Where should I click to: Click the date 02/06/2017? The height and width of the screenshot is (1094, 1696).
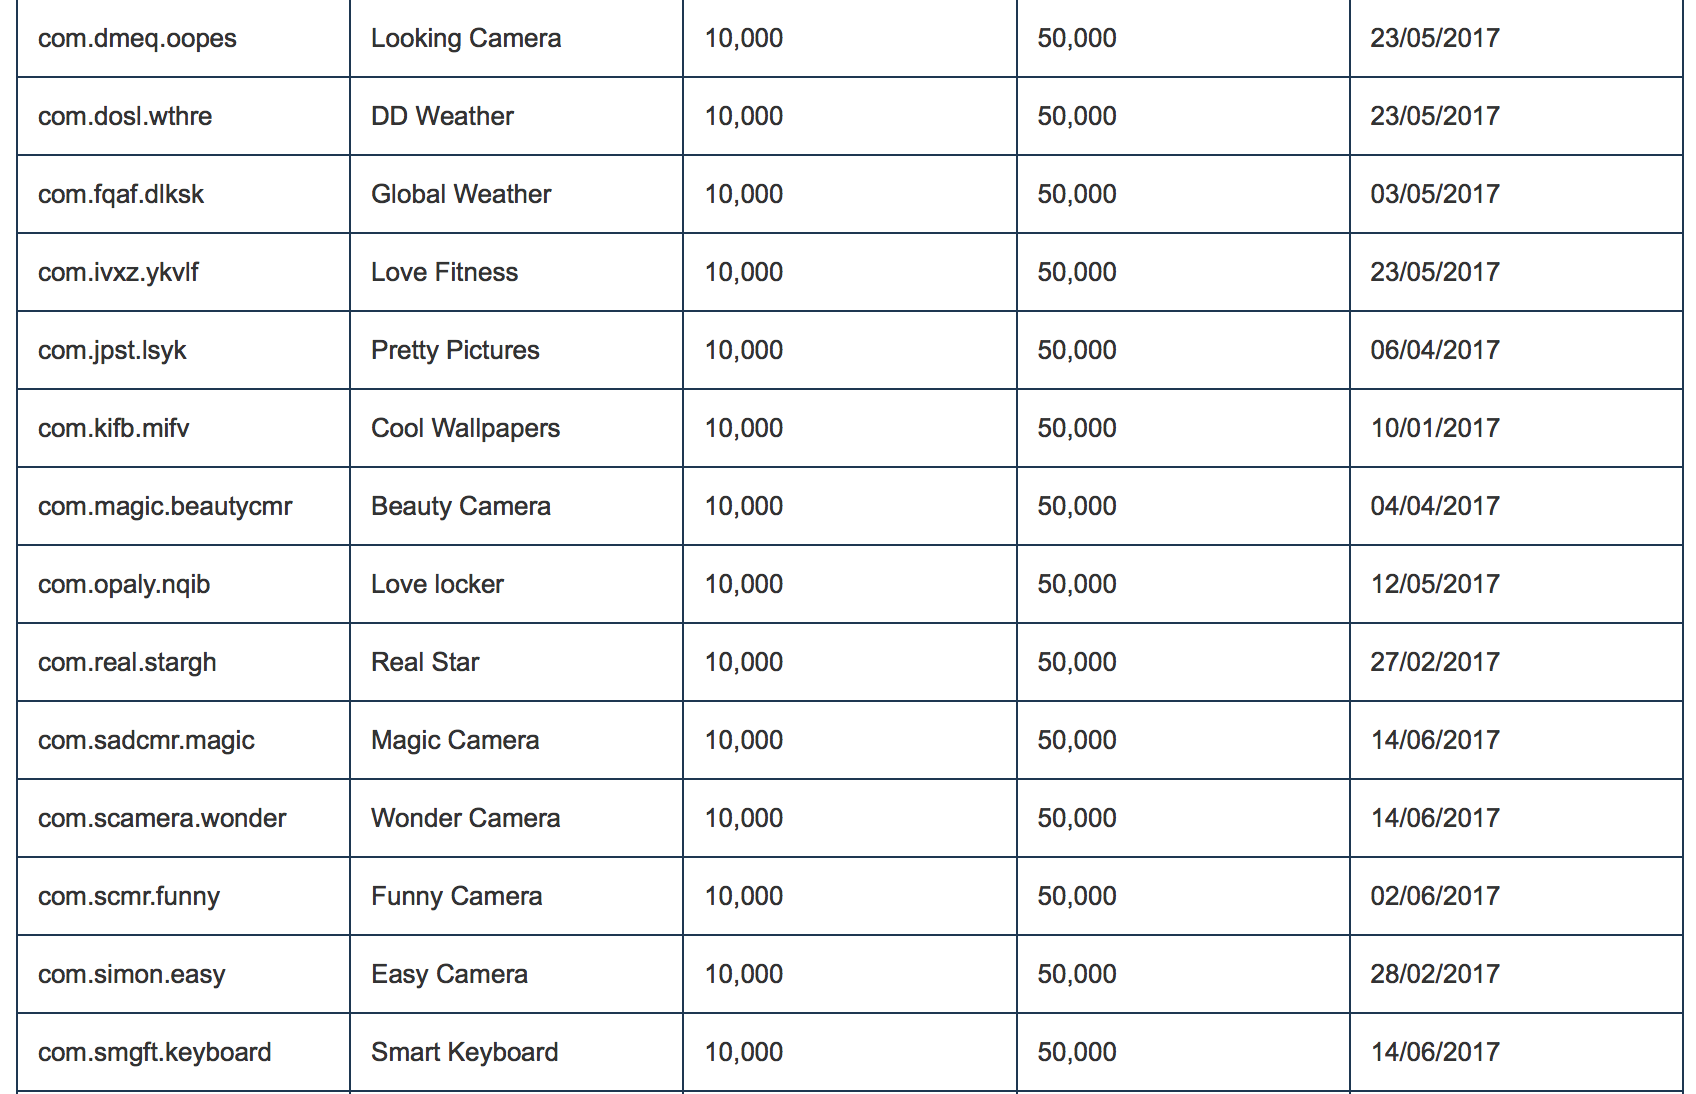pyautogui.click(x=1434, y=897)
